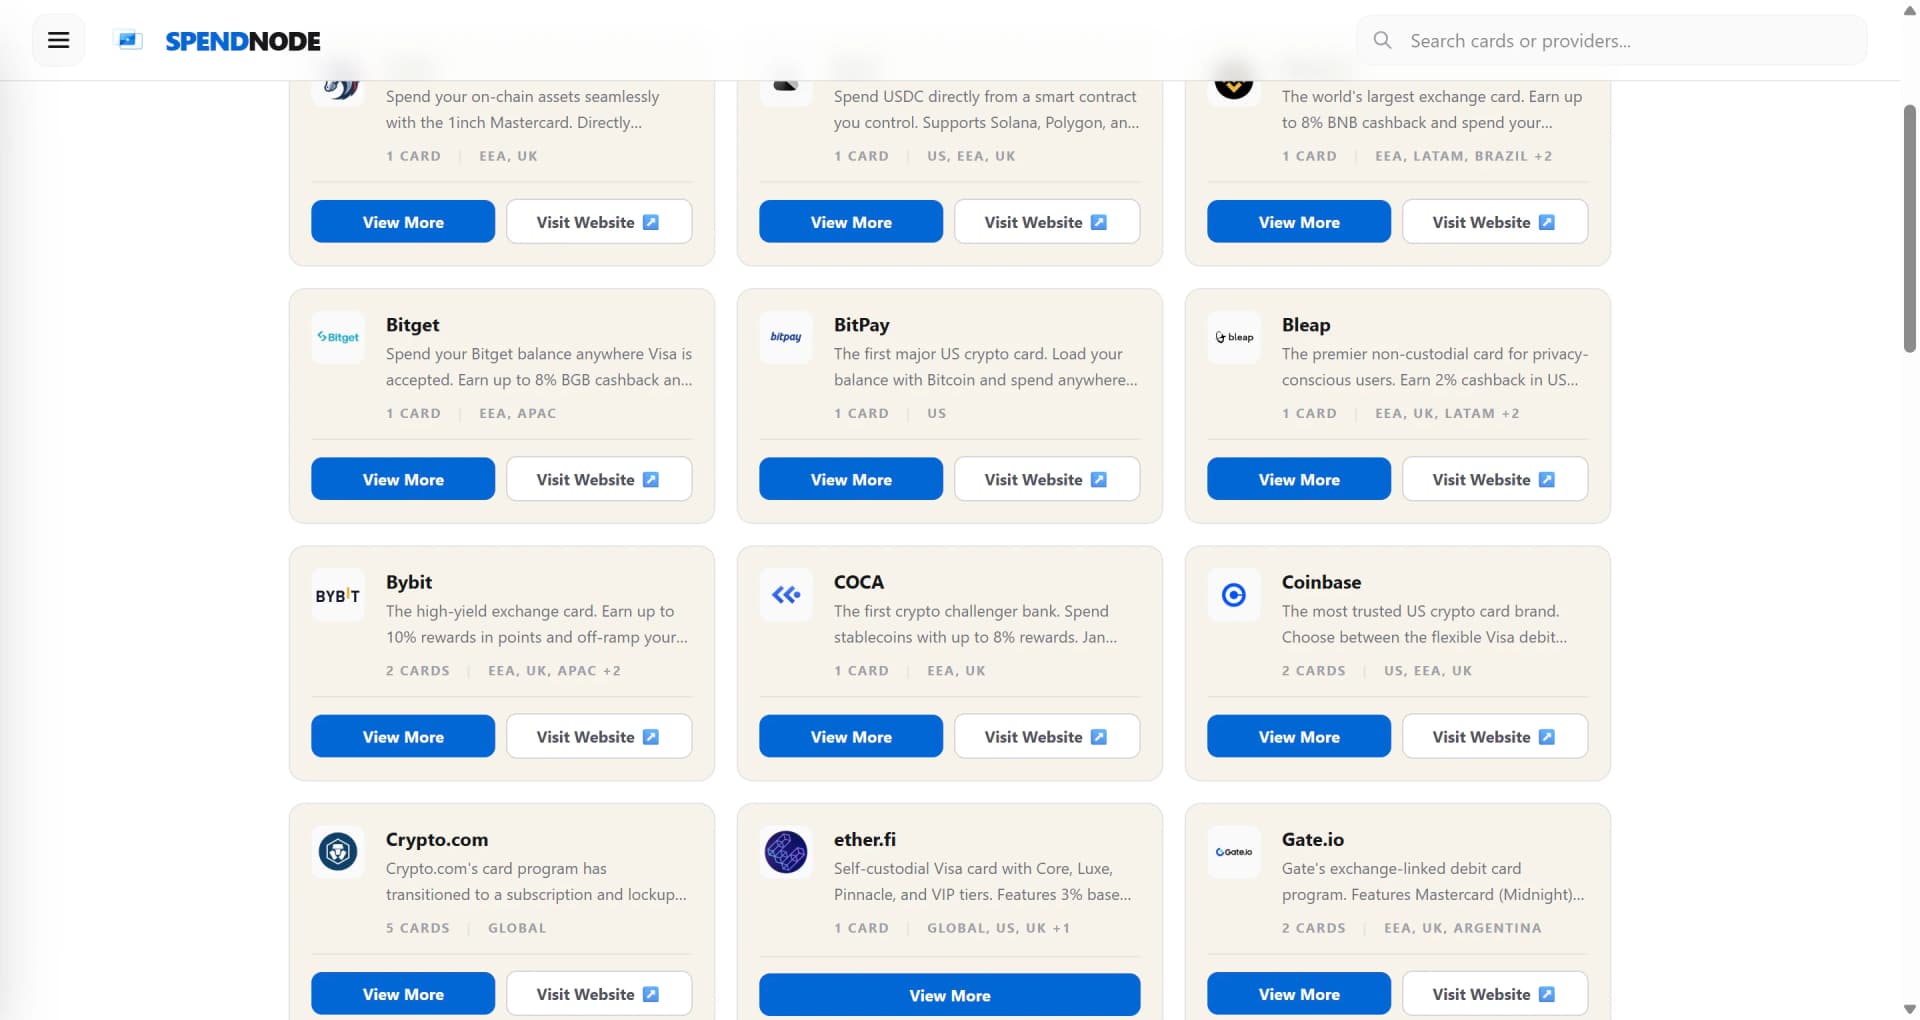Viewport: 1920px width, 1020px height.
Task: Open the hamburger navigation menu
Action: pos(57,40)
